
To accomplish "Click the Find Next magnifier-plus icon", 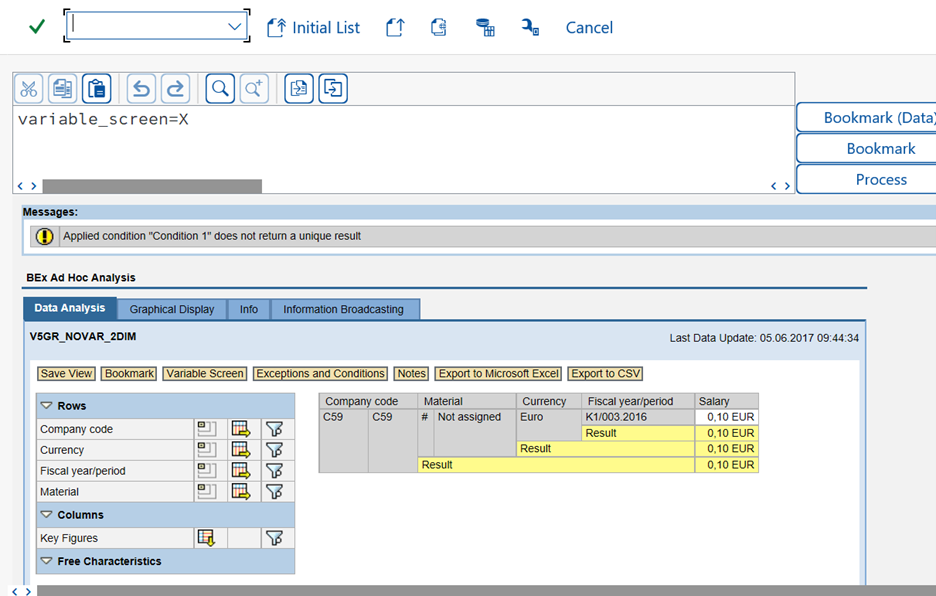I will pyautogui.click(x=254, y=89).
